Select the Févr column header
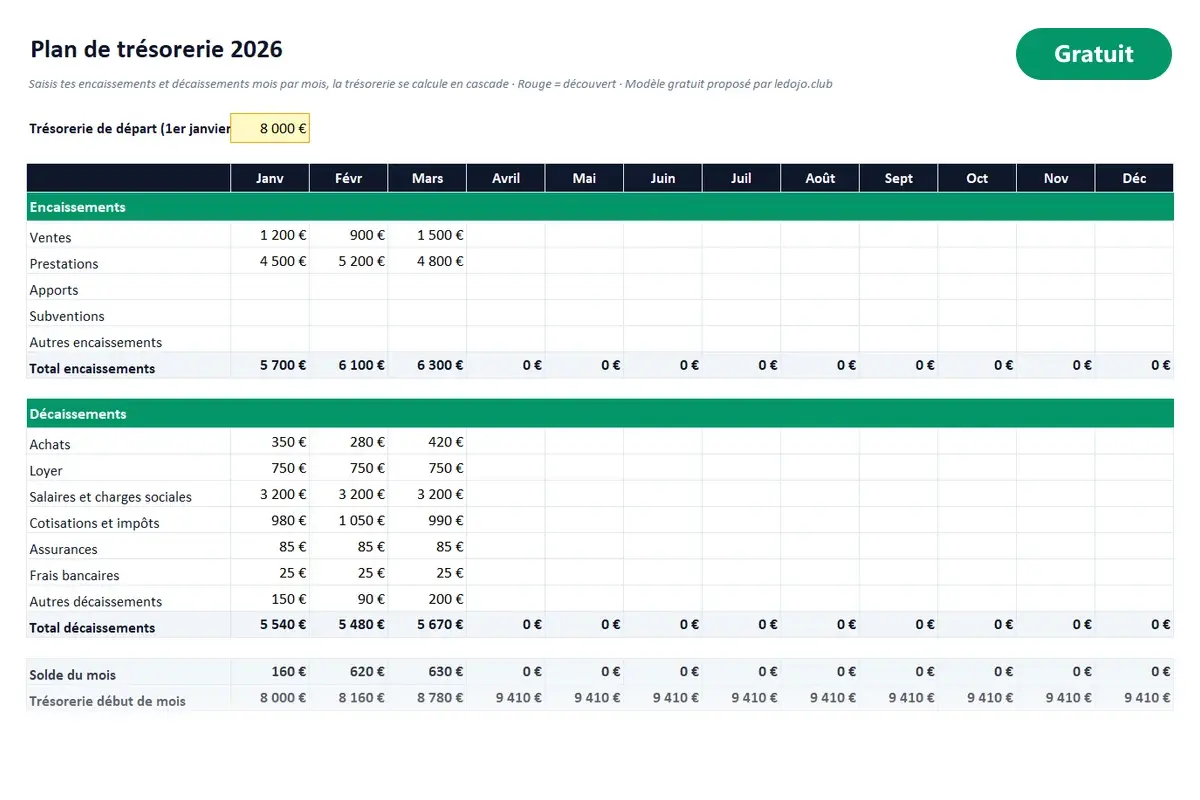1200x800 pixels. tap(348, 178)
